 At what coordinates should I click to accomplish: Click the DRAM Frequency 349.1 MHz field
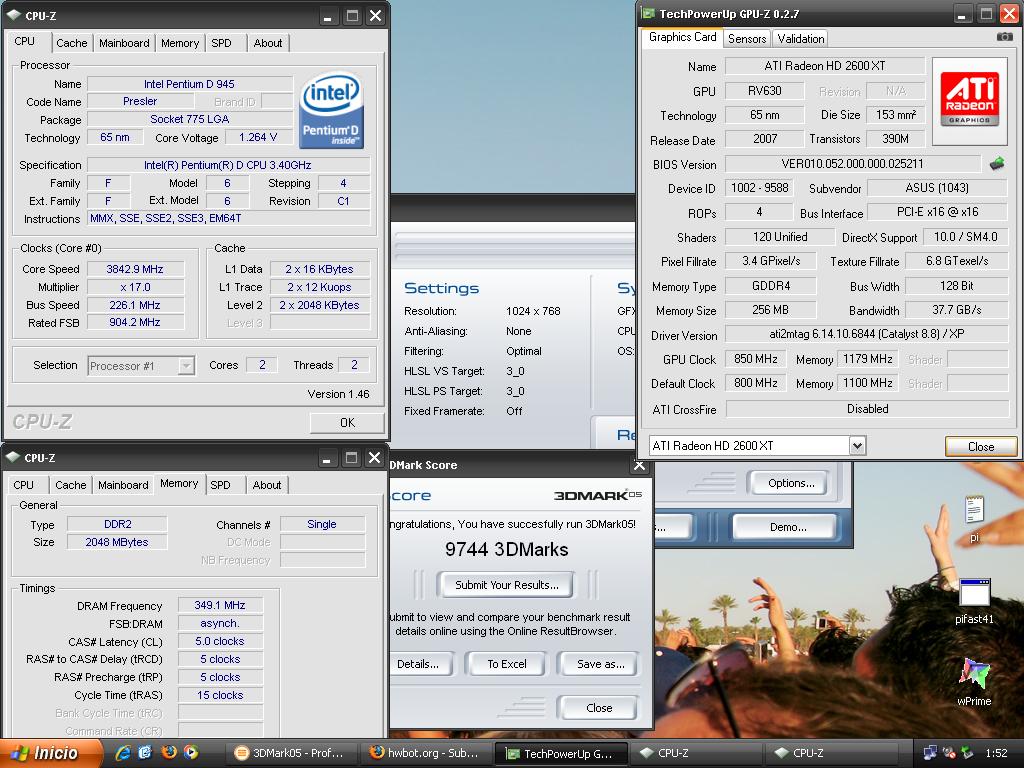pyautogui.click(x=220, y=605)
